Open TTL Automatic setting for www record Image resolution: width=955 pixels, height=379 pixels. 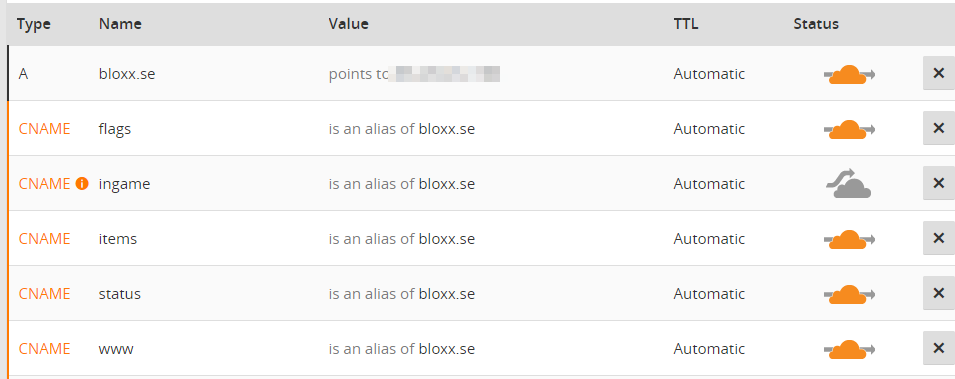coord(709,349)
